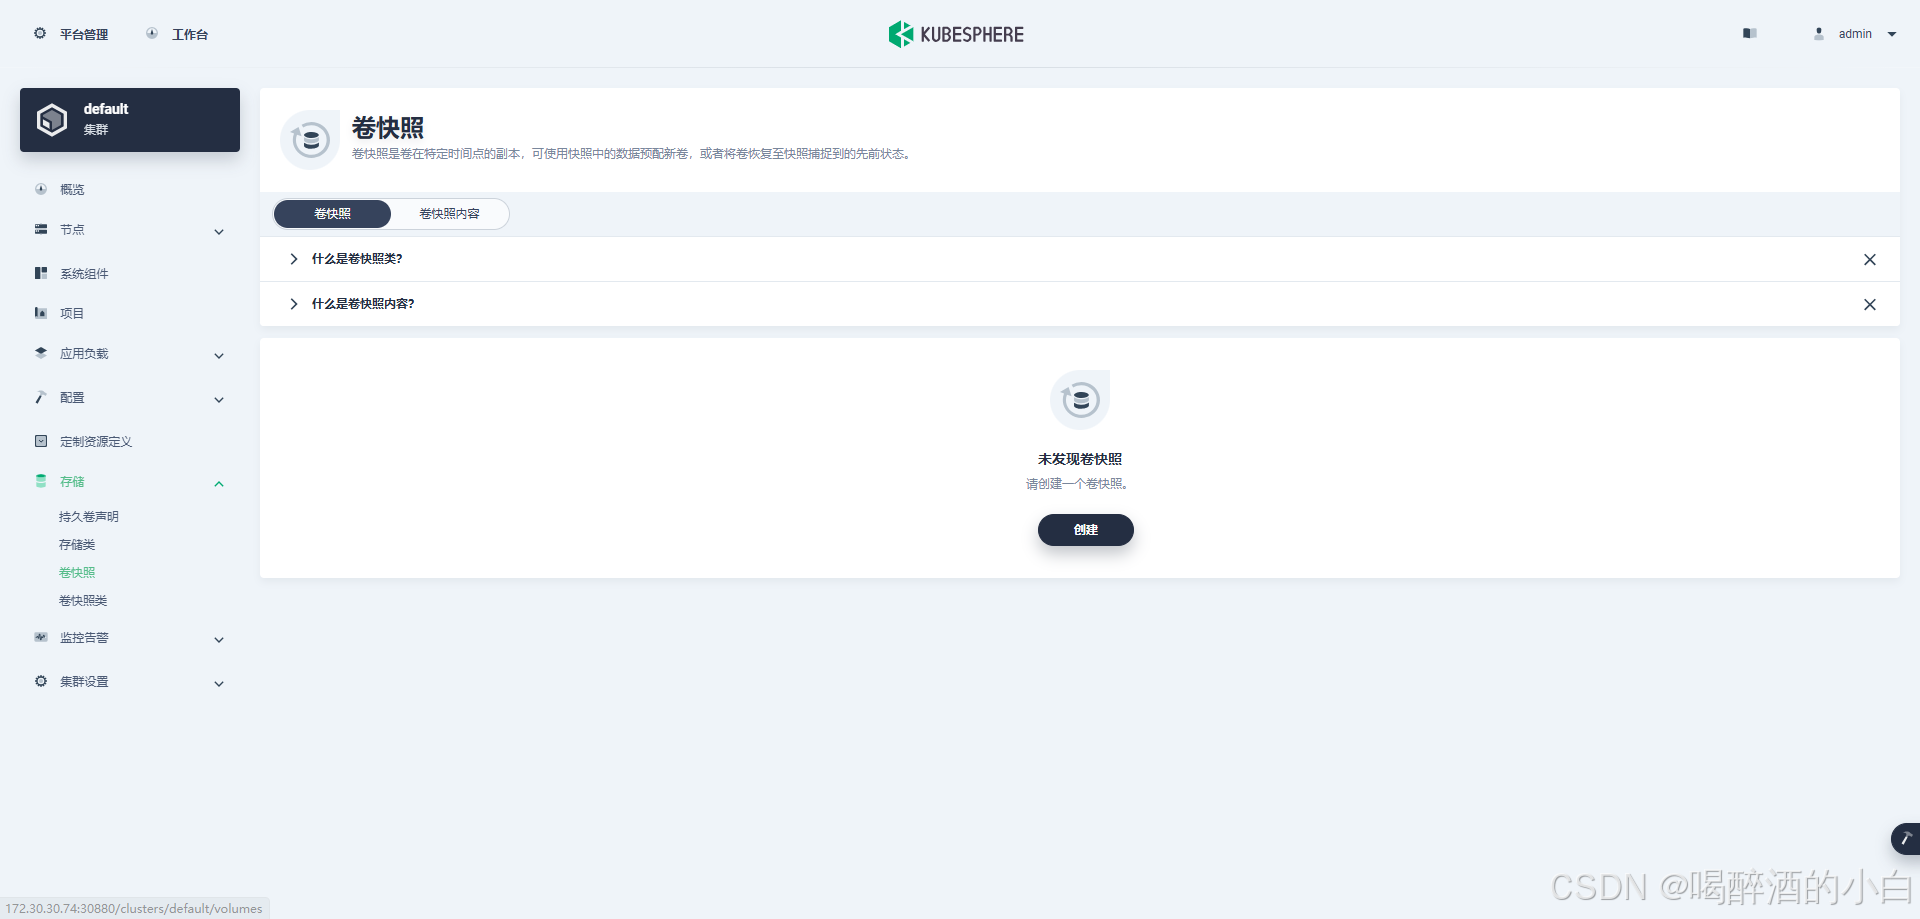Click the custom resource definition icon
This screenshot has height=919, width=1920.
click(41, 441)
